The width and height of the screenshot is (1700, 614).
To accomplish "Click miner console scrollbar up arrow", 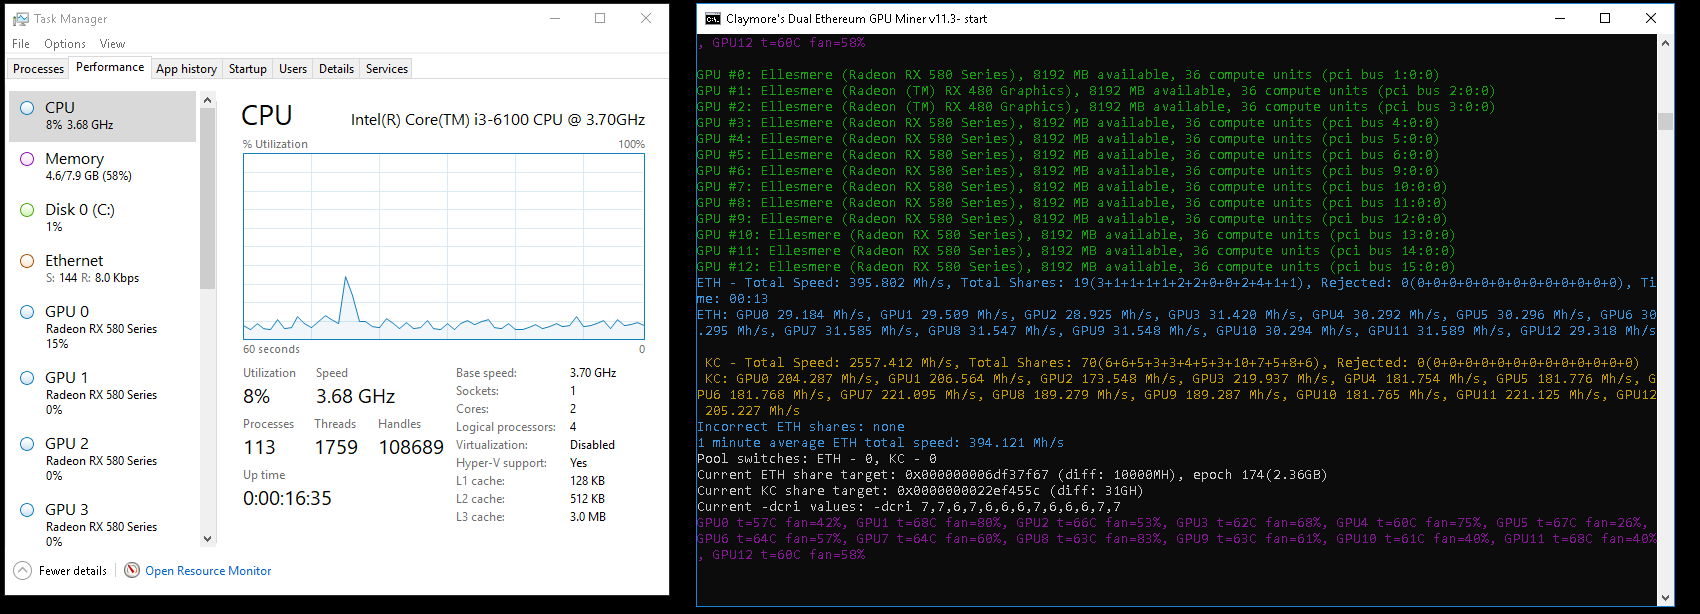I will 1665,43.
